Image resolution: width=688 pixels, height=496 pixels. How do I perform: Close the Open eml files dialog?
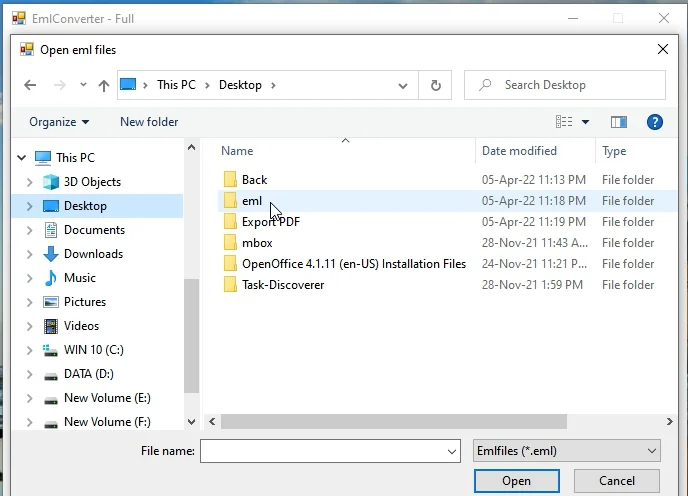tap(663, 49)
